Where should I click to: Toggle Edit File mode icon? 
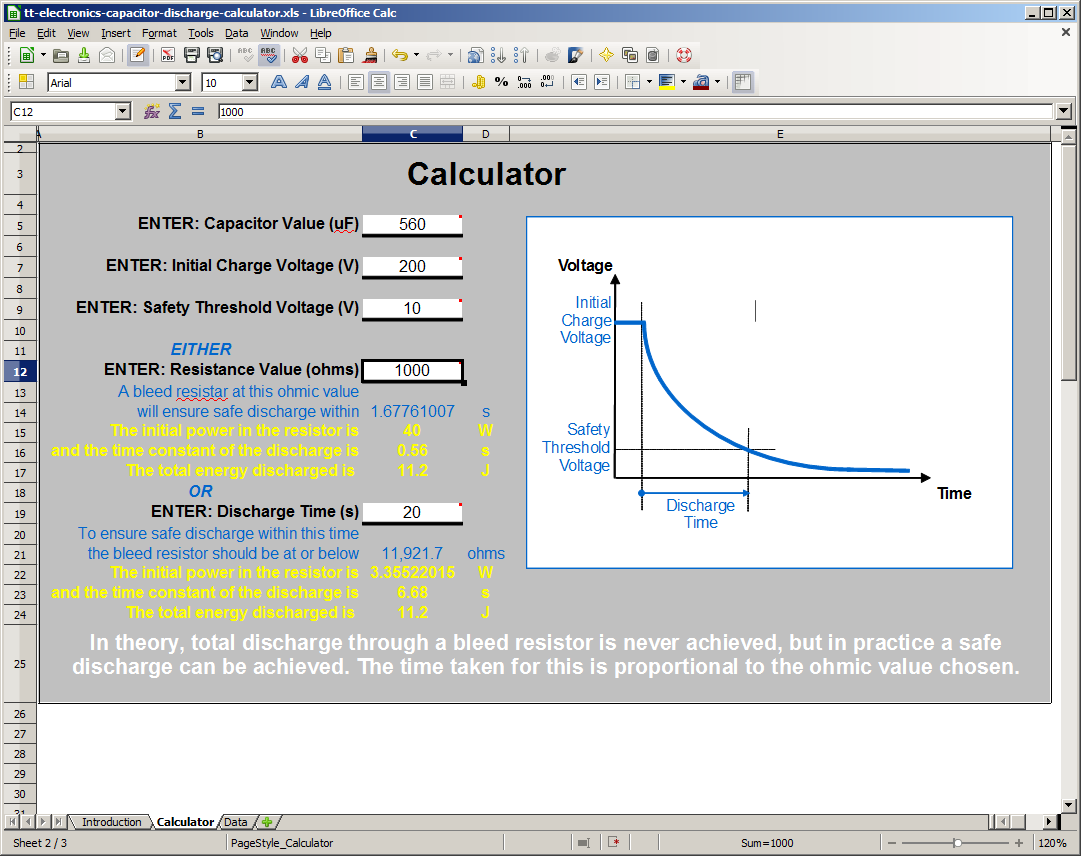coord(137,55)
